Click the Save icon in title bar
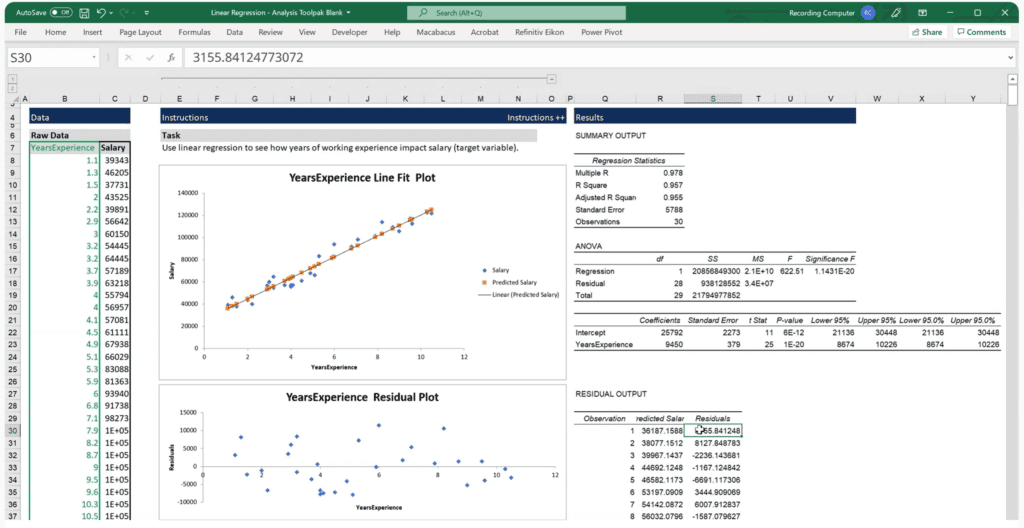Screen dimensions: 1024x528 pos(84,12)
